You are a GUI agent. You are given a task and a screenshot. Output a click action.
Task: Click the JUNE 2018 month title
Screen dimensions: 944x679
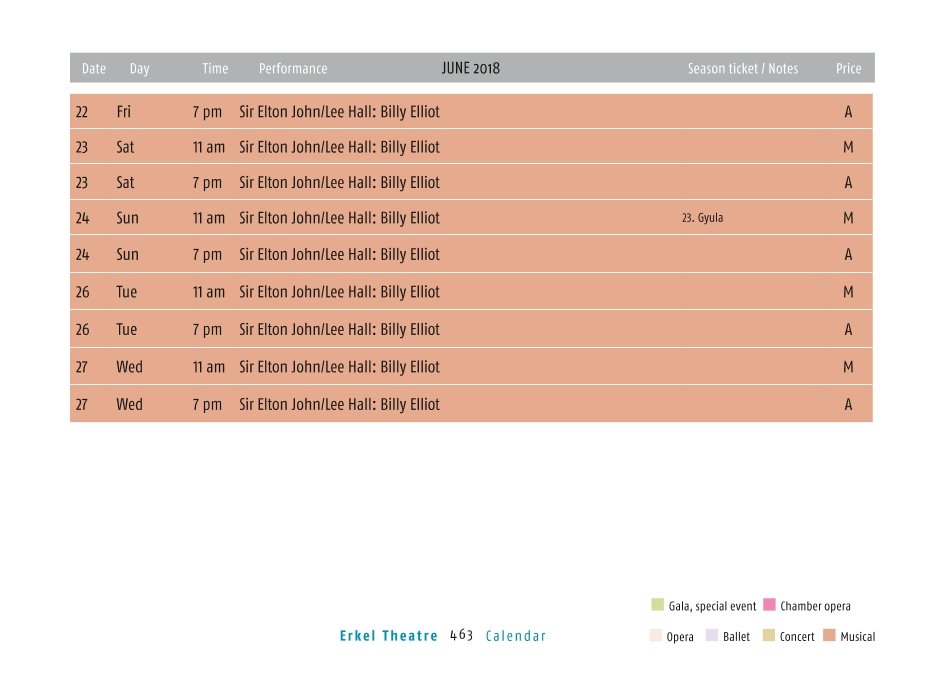point(471,68)
